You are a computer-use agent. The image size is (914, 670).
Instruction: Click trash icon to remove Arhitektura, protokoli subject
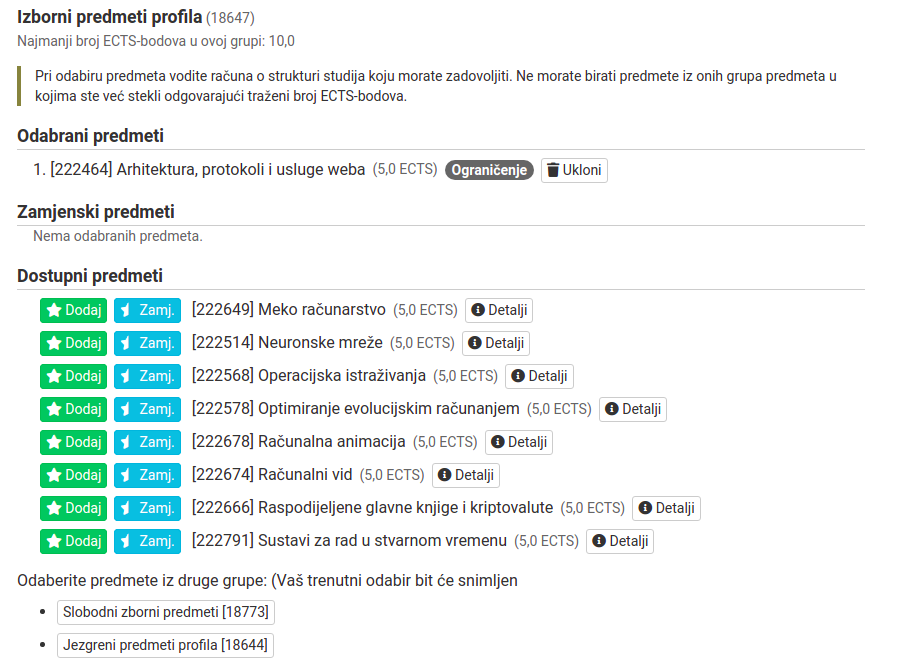(574, 170)
